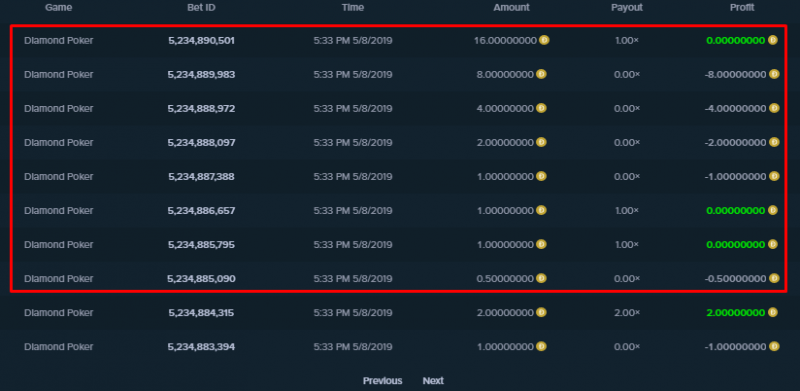Click the -8.00000000 profit value

click(735, 75)
